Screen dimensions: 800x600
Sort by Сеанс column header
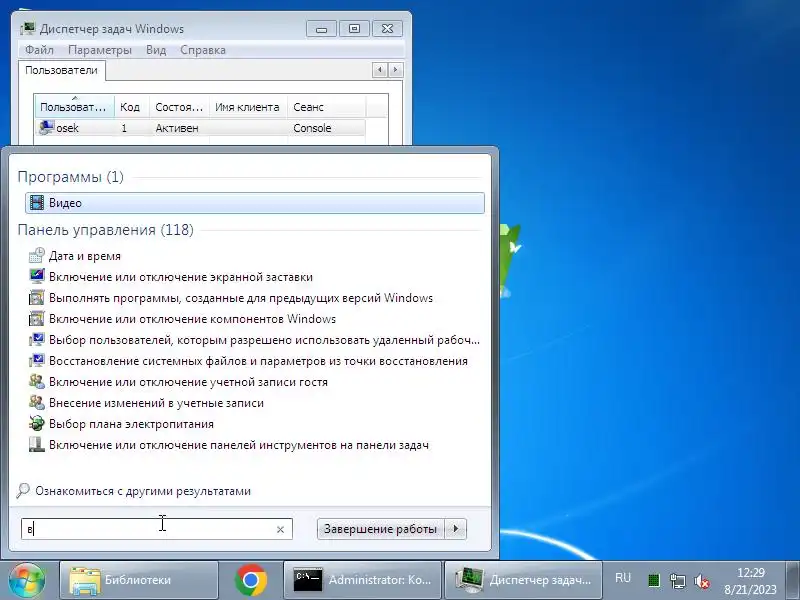tap(326, 107)
